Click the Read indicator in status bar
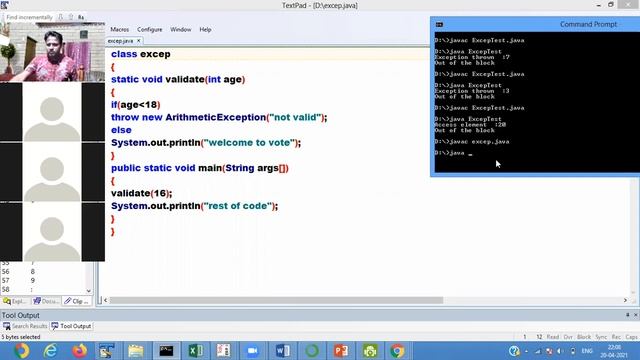 point(553,337)
